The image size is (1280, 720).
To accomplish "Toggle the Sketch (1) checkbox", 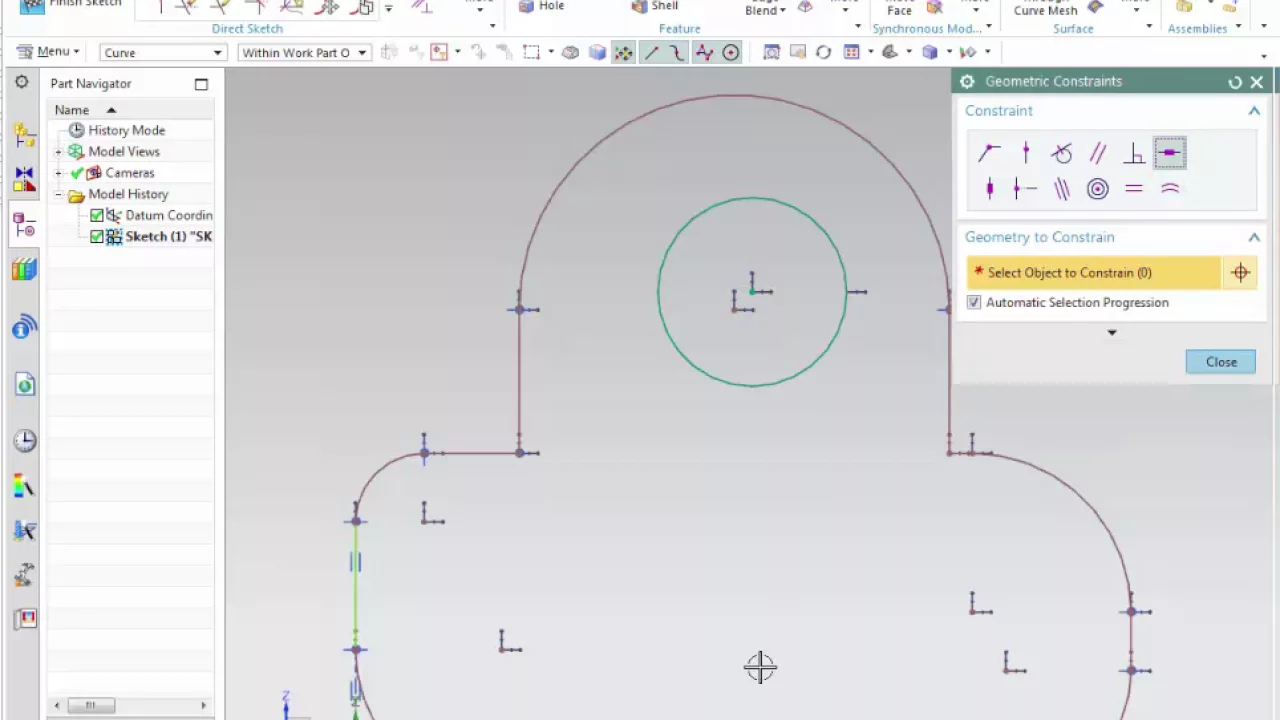I will pyautogui.click(x=97, y=236).
